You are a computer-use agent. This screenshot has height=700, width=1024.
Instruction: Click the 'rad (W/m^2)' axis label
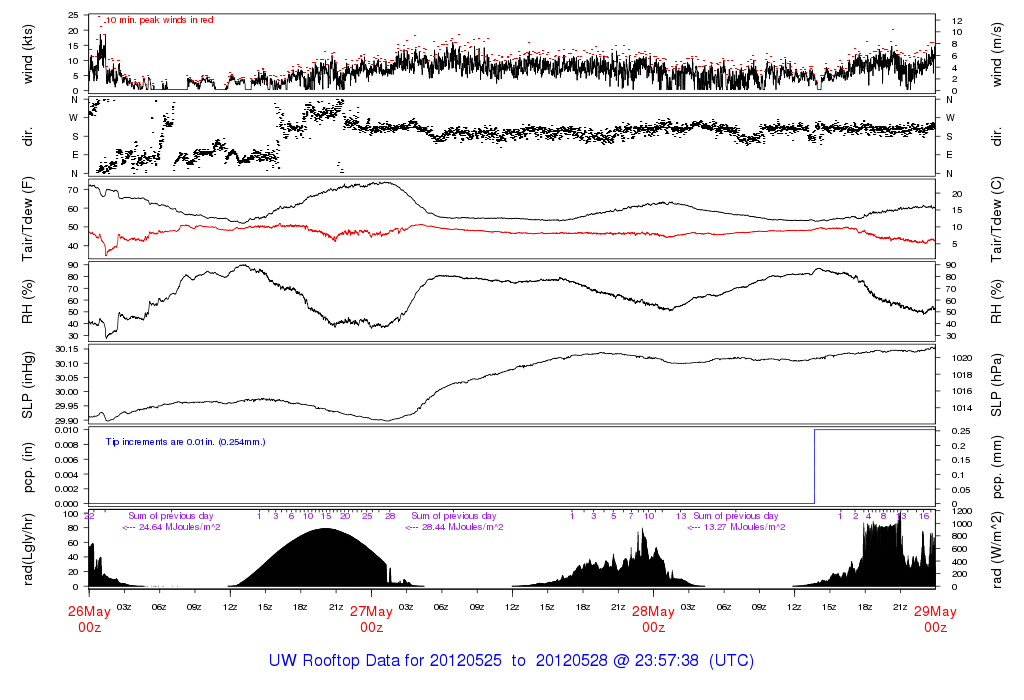(997, 550)
